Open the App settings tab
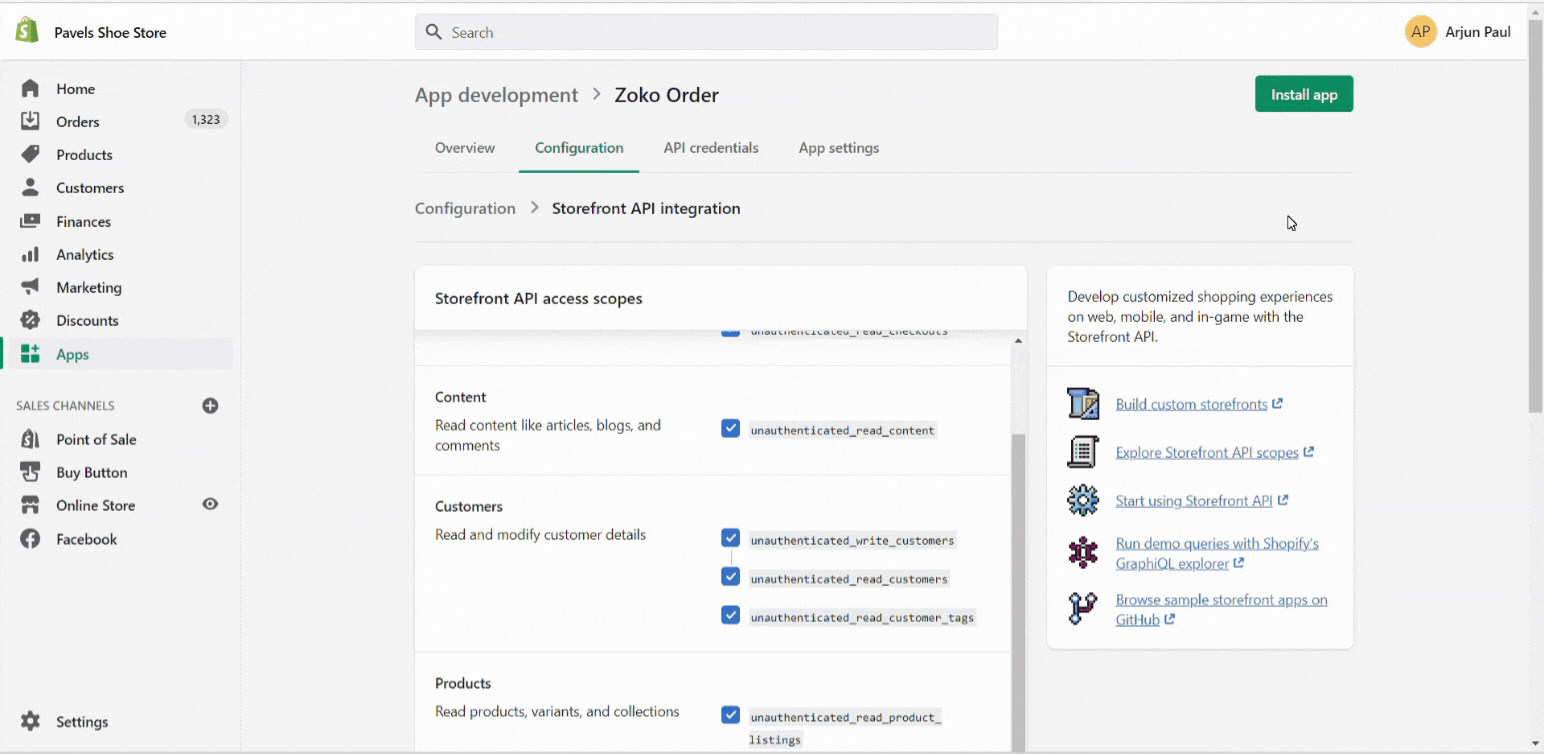This screenshot has height=754, width=1544. coord(839,148)
